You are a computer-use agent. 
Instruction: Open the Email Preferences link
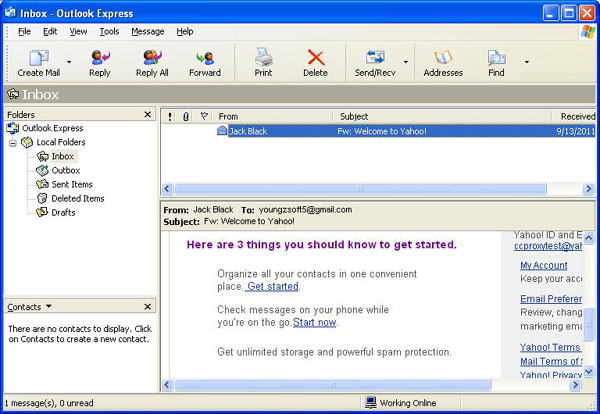pos(551,299)
